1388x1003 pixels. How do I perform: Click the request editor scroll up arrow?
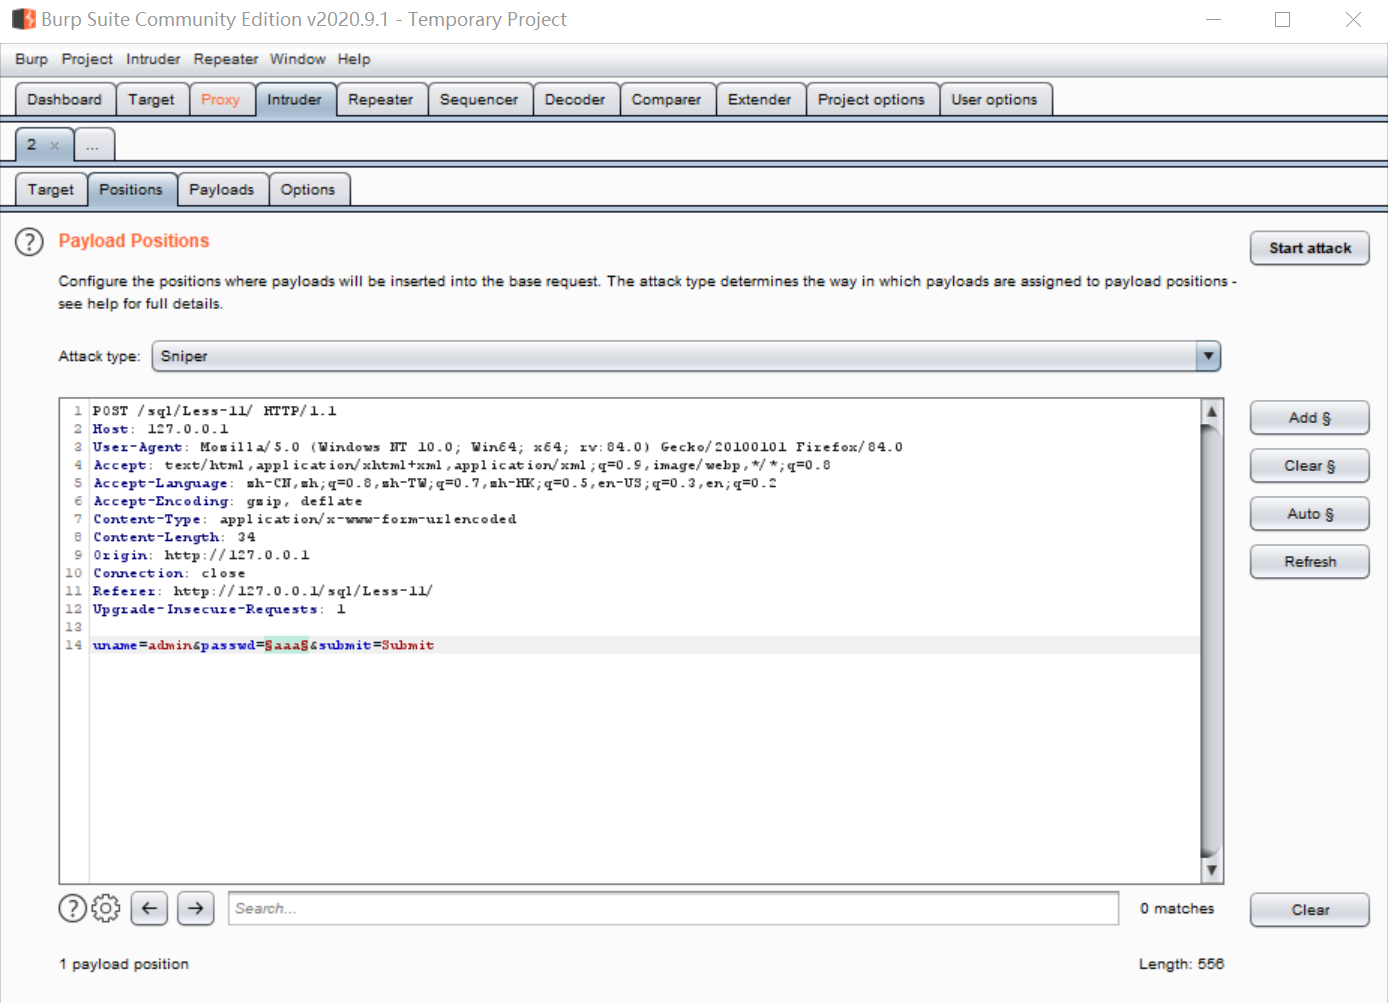1212,411
